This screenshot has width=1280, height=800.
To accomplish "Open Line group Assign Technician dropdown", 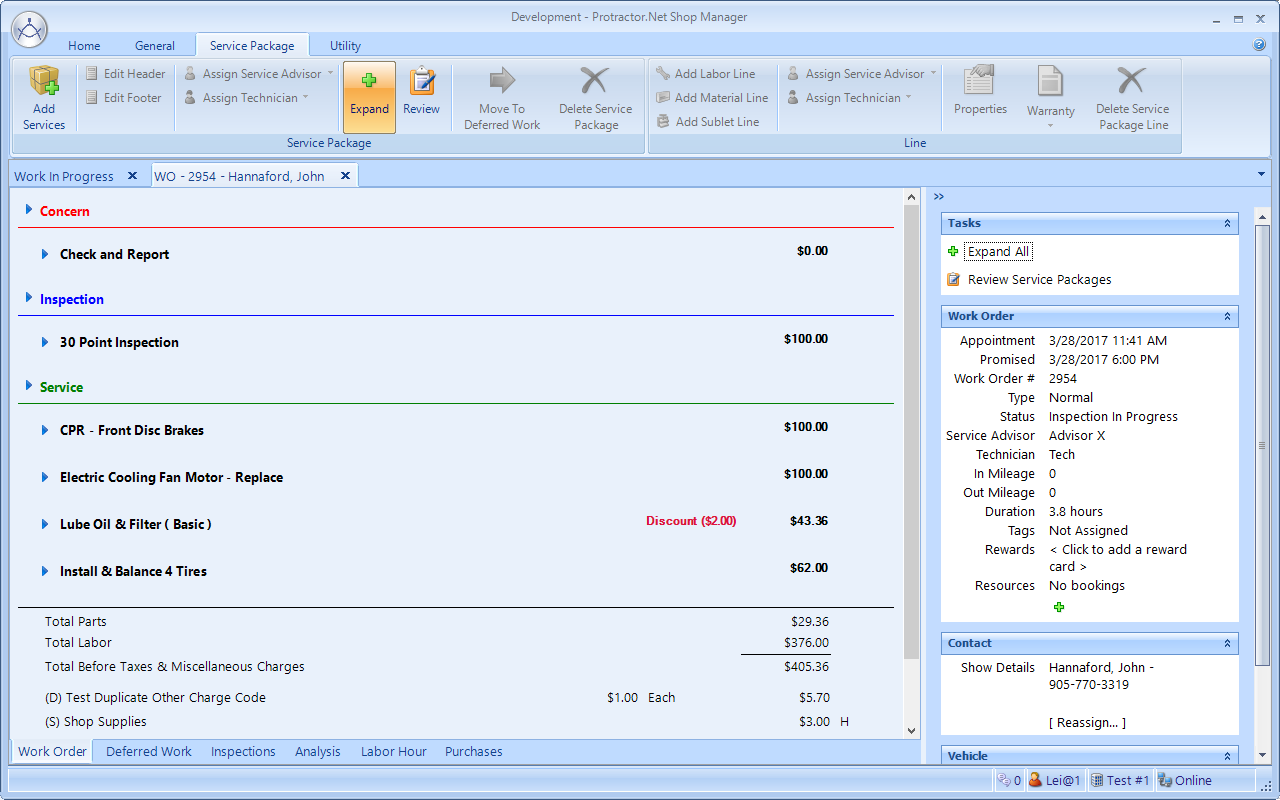I will [849, 98].
